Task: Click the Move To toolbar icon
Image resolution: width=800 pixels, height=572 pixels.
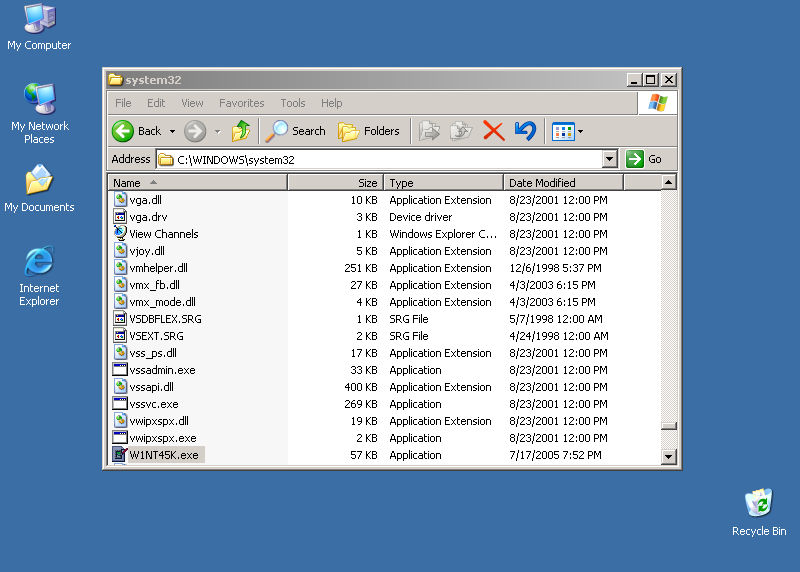Action: click(x=429, y=131)
